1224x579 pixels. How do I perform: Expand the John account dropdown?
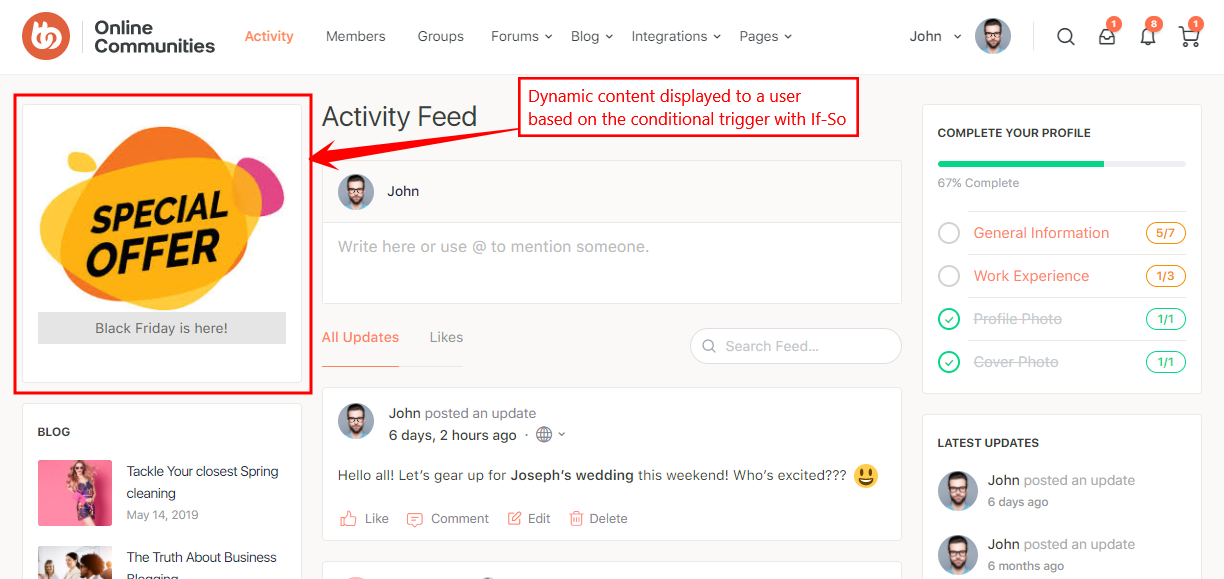(x=933, y=36)
